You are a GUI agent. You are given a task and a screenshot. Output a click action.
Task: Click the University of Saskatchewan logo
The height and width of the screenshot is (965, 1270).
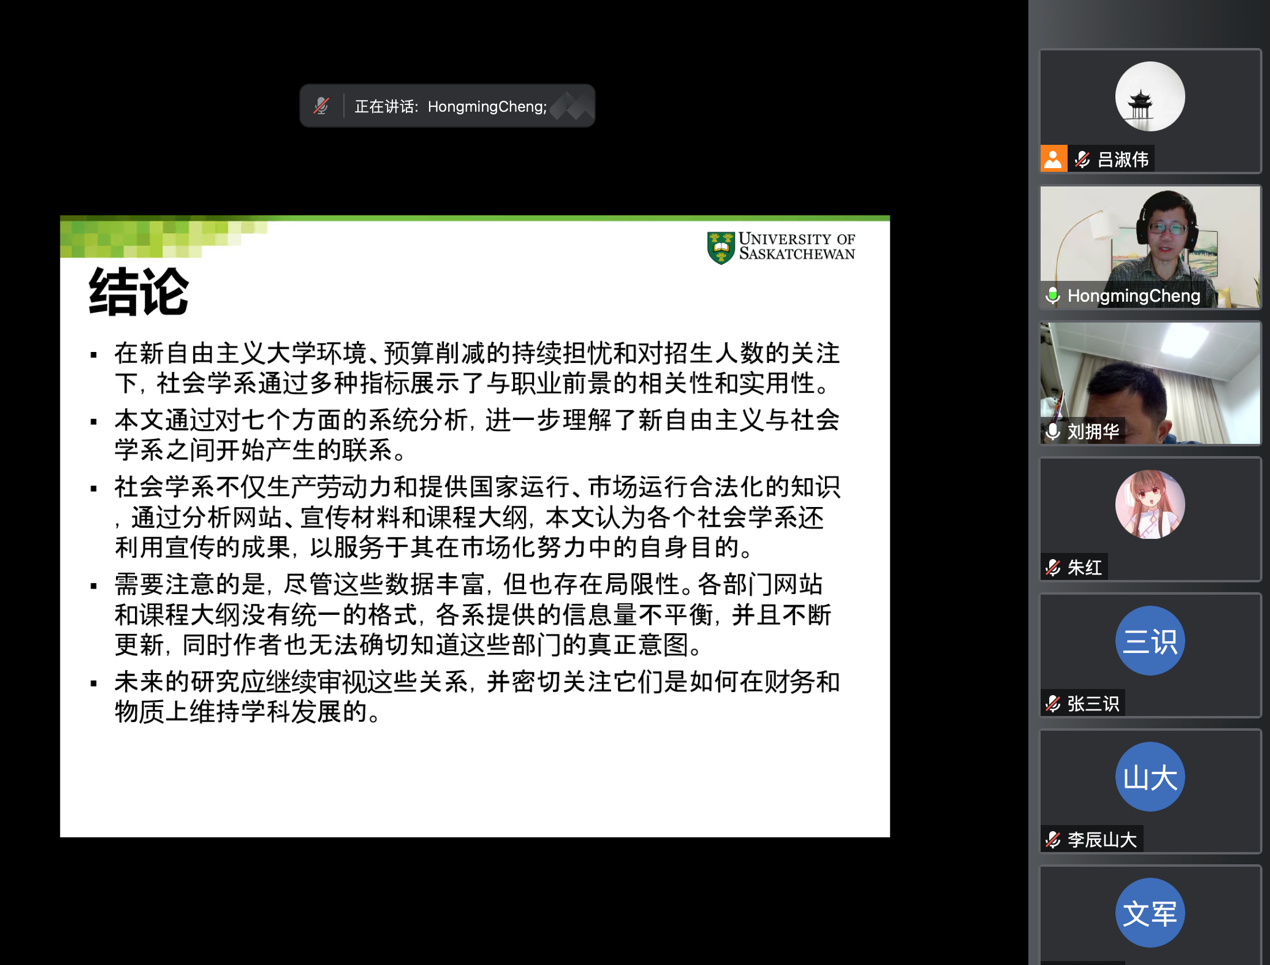coord(781,247)
